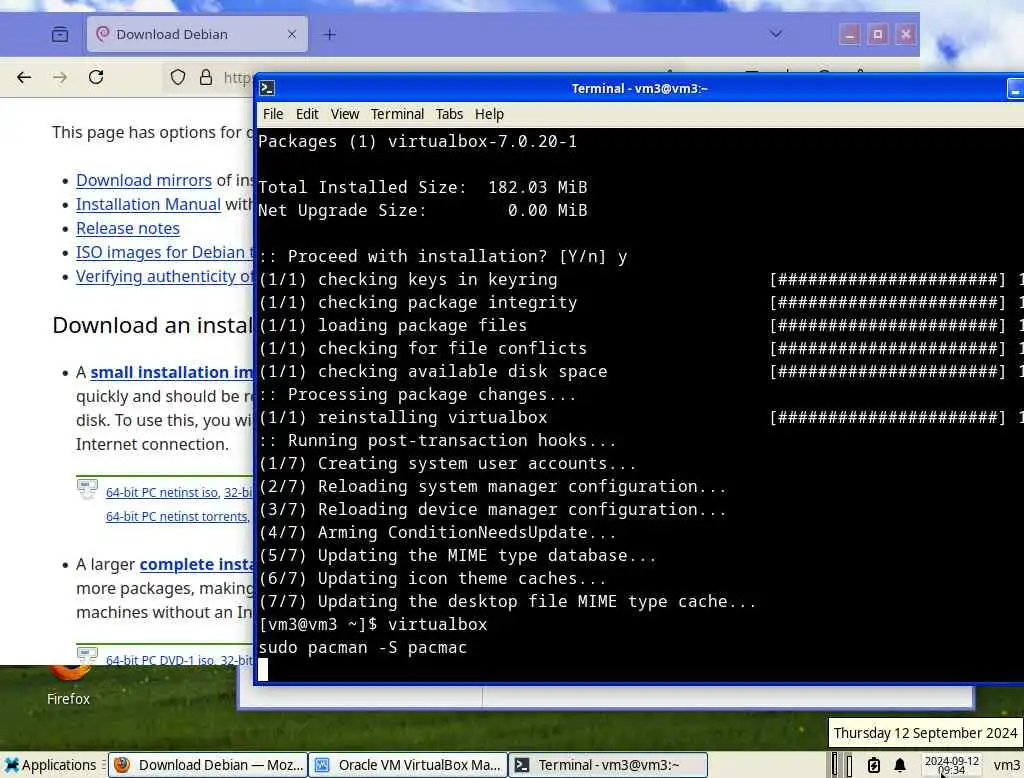Open the Tabs menu in Terminal
Viewport: 1024px width, 778px height.
[x=449, y=114]
